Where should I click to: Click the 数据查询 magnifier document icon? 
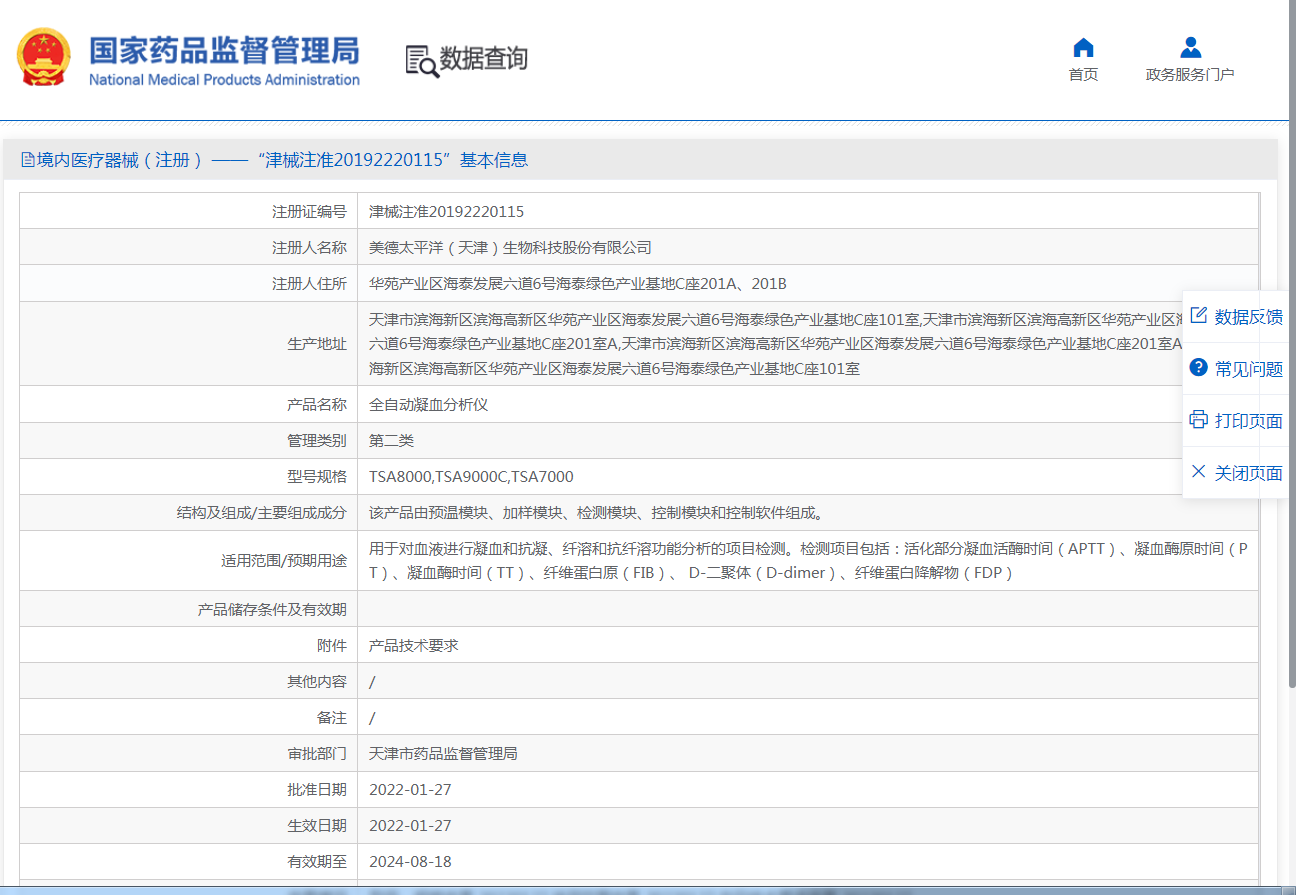(421, 60)
